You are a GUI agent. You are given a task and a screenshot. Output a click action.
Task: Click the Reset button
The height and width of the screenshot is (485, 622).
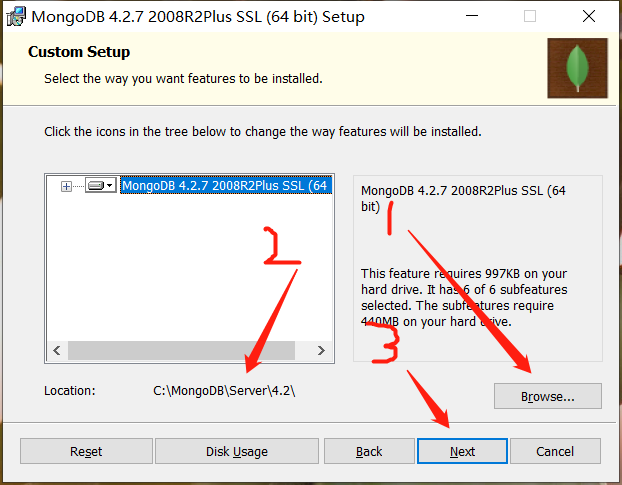pos(86,451)
